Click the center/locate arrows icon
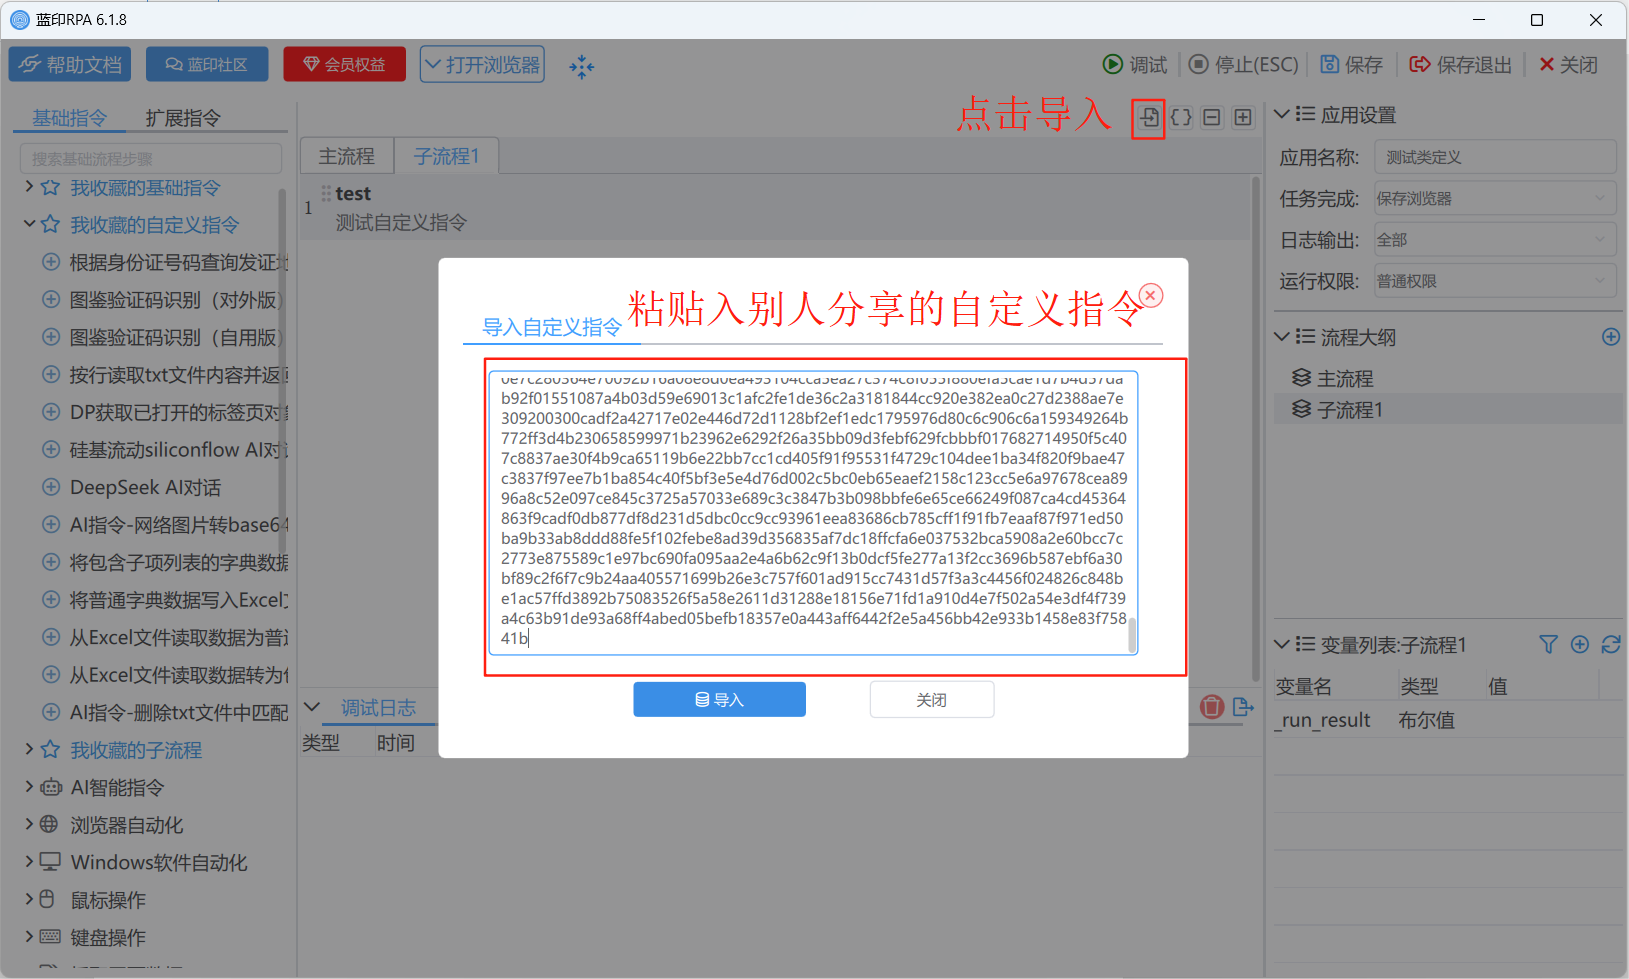Viewport: 1629px width, 979px height. coord(582,67)
